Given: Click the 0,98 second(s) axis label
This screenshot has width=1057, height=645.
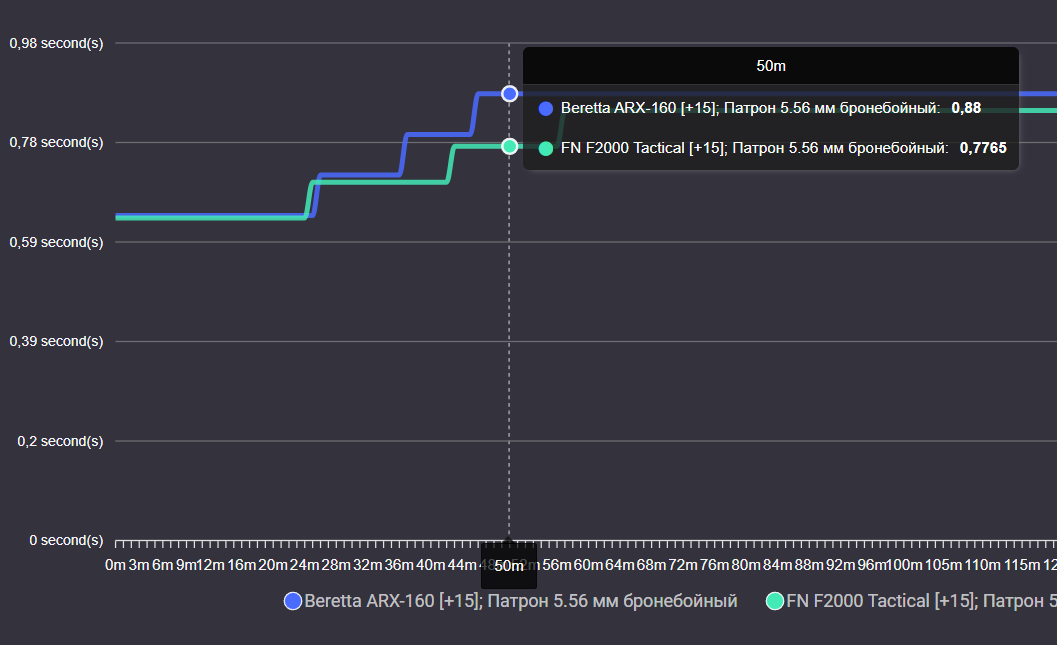Looking at the screenshot, I should (x=57, y=43).
